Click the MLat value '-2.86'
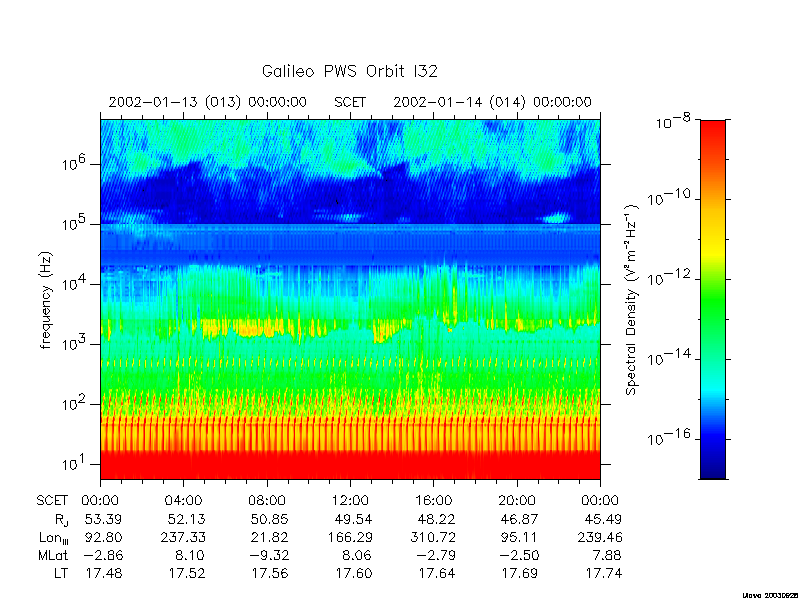The width and height of the screenshot is (800, 600). click(x=102, y=555)
